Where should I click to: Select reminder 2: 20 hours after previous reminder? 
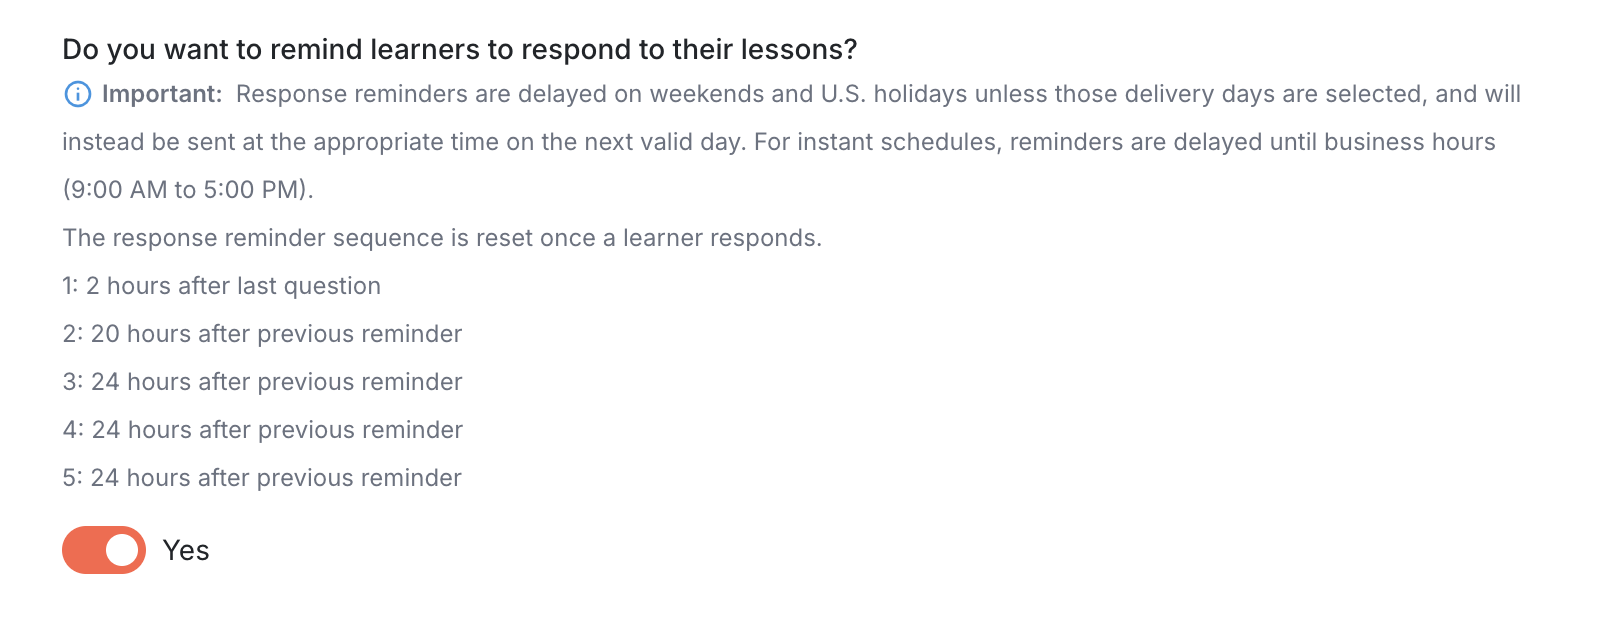point(262,334)
